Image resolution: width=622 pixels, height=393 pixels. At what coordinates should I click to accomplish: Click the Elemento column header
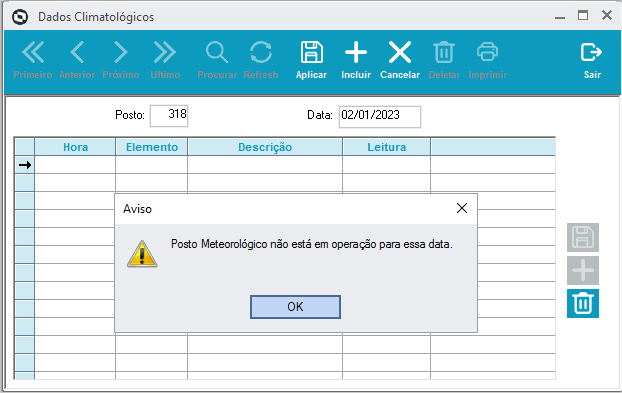click(152, 147)
